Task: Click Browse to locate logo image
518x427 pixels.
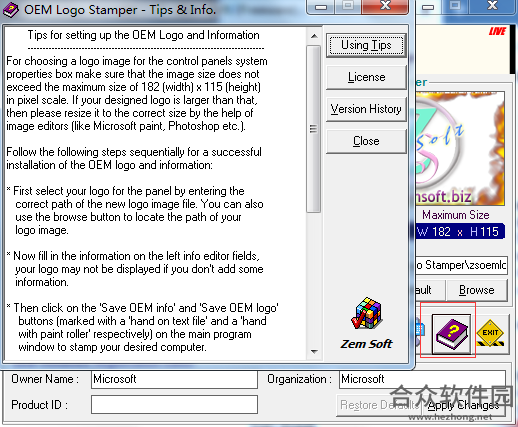Action: 477,290
